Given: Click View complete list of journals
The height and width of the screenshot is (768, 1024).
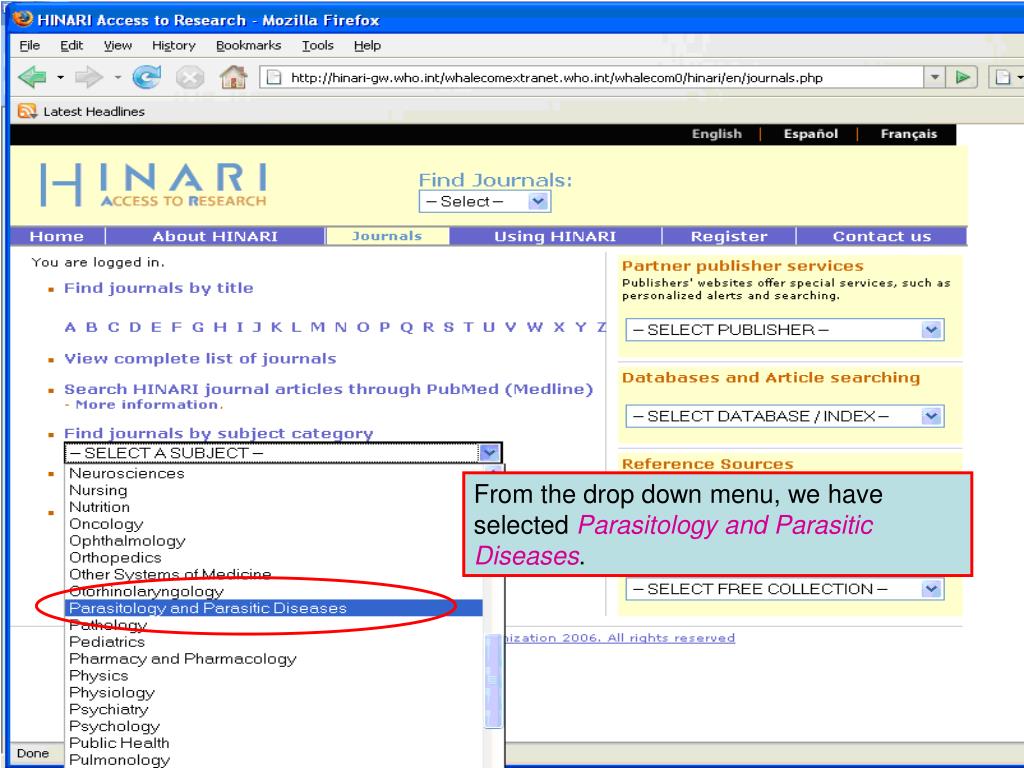Looking at the screenshot, I should click(x=200, y=359).
